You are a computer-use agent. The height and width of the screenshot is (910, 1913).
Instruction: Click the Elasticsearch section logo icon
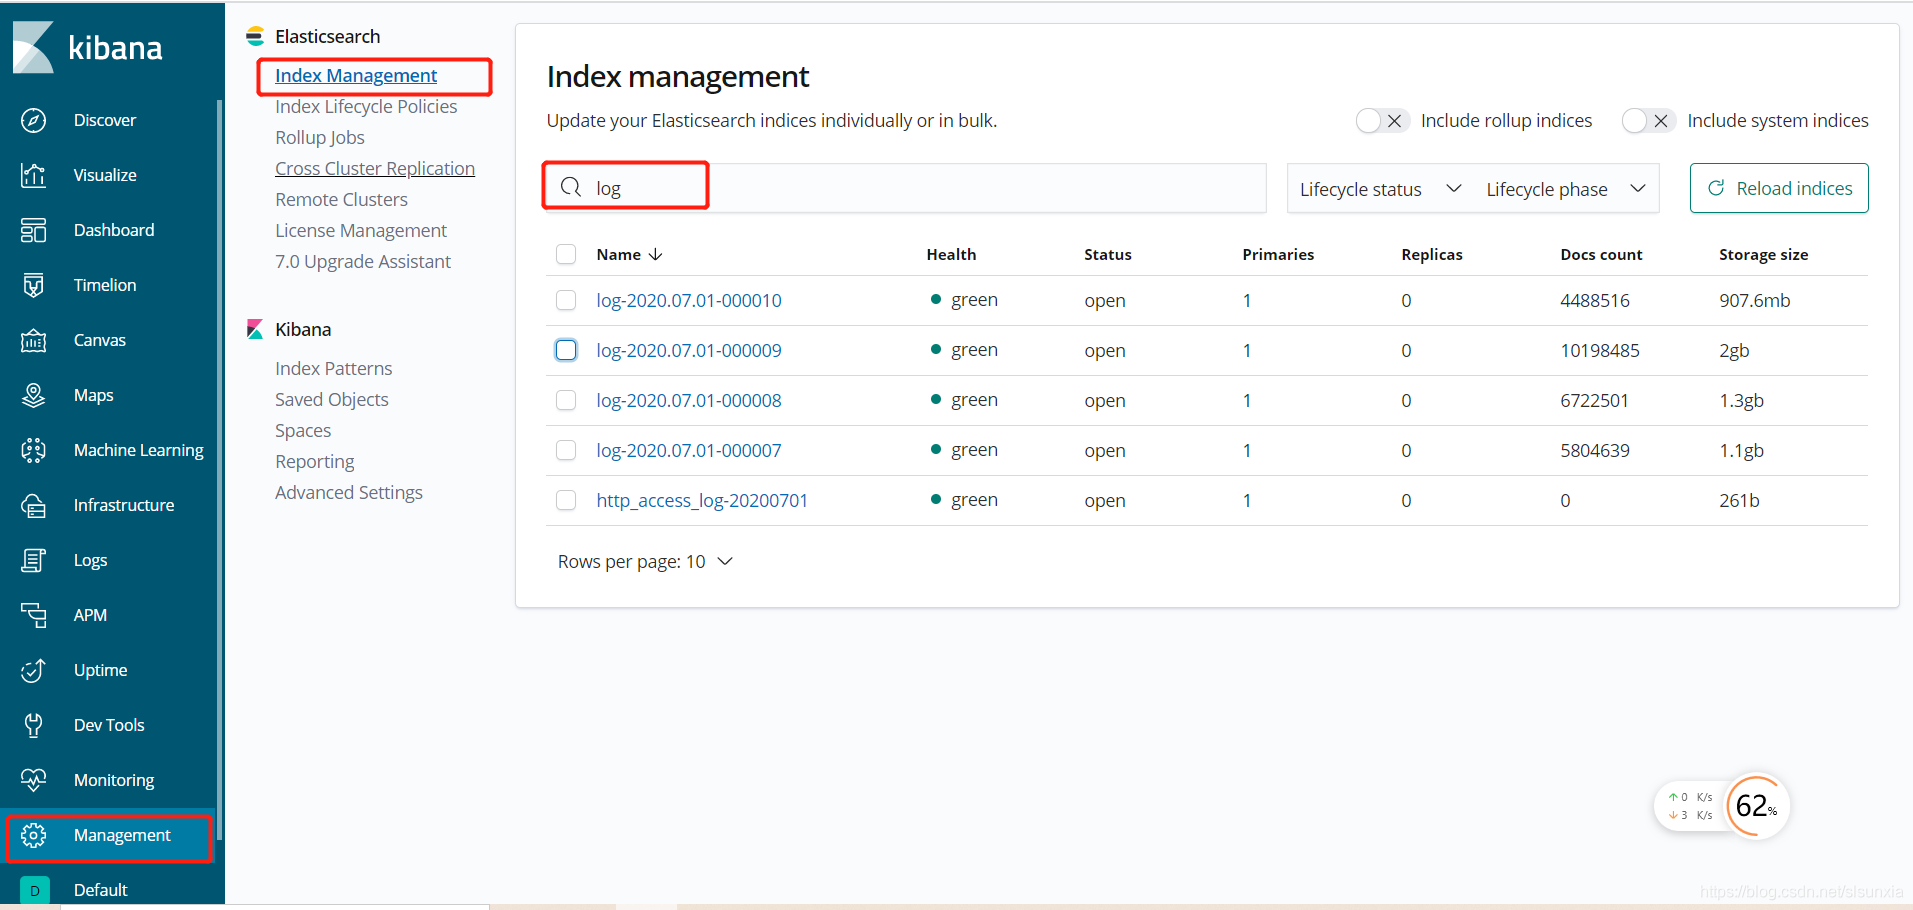click(255, 36)
